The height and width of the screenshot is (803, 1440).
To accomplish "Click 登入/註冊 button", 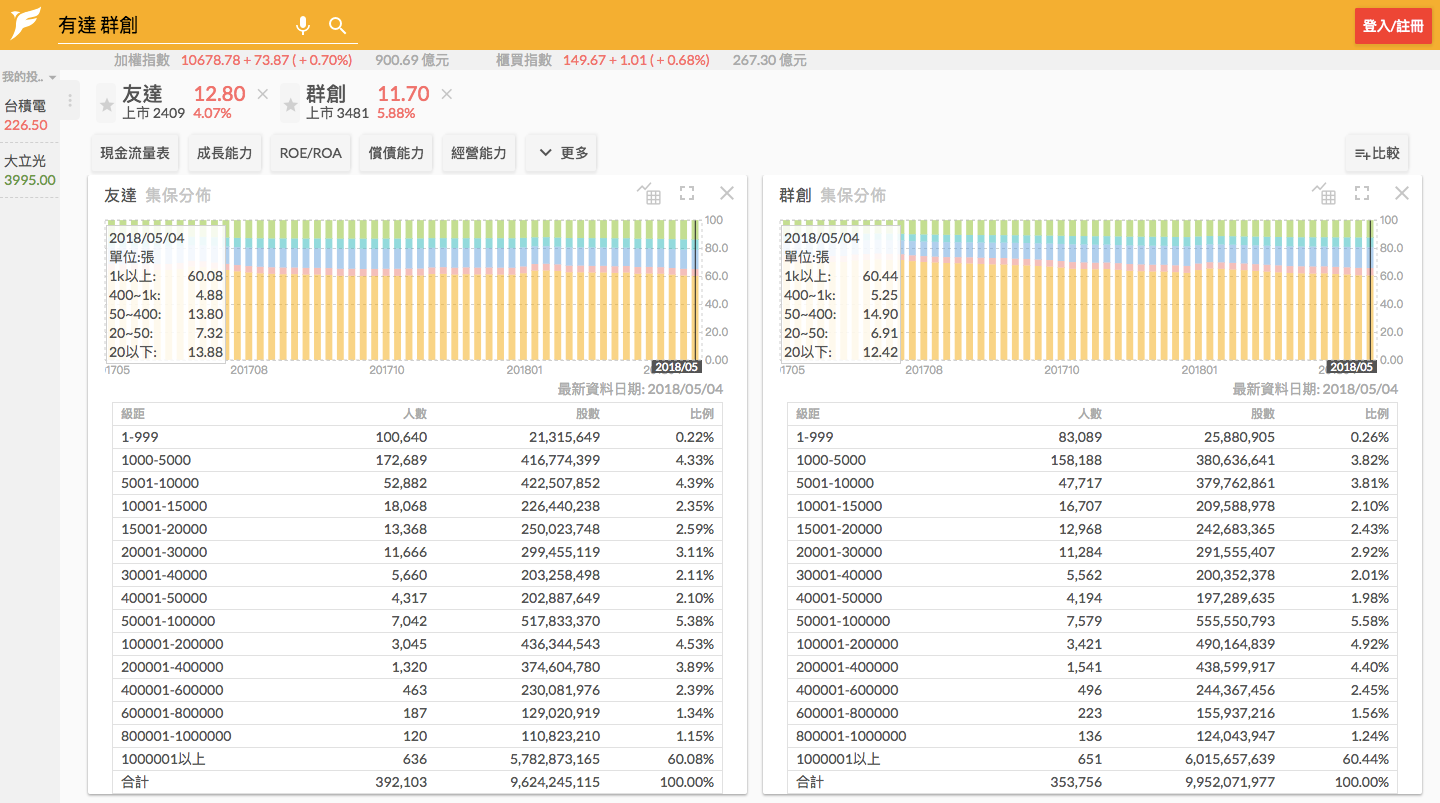I will 1393,26.
